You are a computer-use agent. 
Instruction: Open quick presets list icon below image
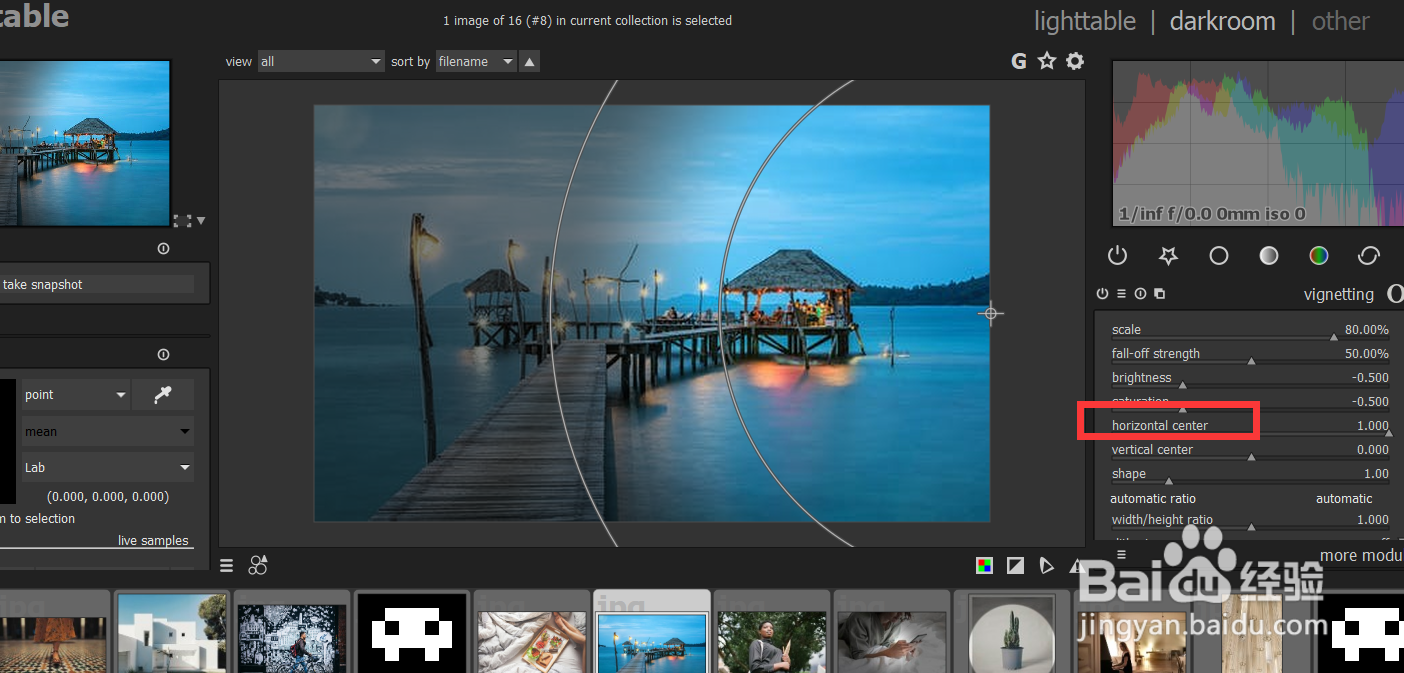click(x=227, y=566)
